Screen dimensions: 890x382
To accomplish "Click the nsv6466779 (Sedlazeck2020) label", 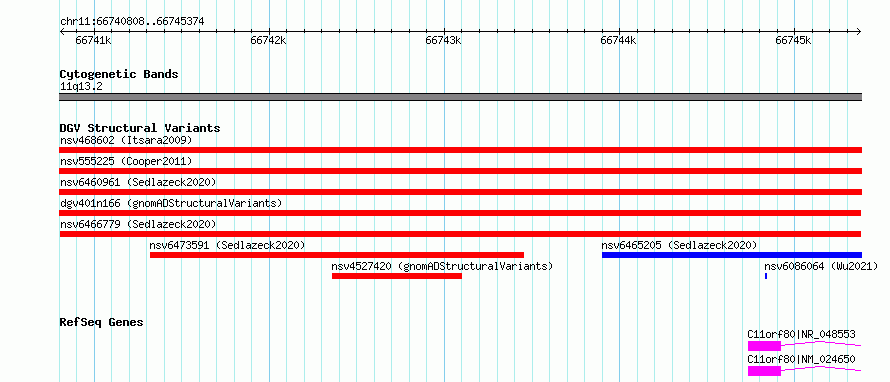I will pyautogui.click(x=138, y=224).
